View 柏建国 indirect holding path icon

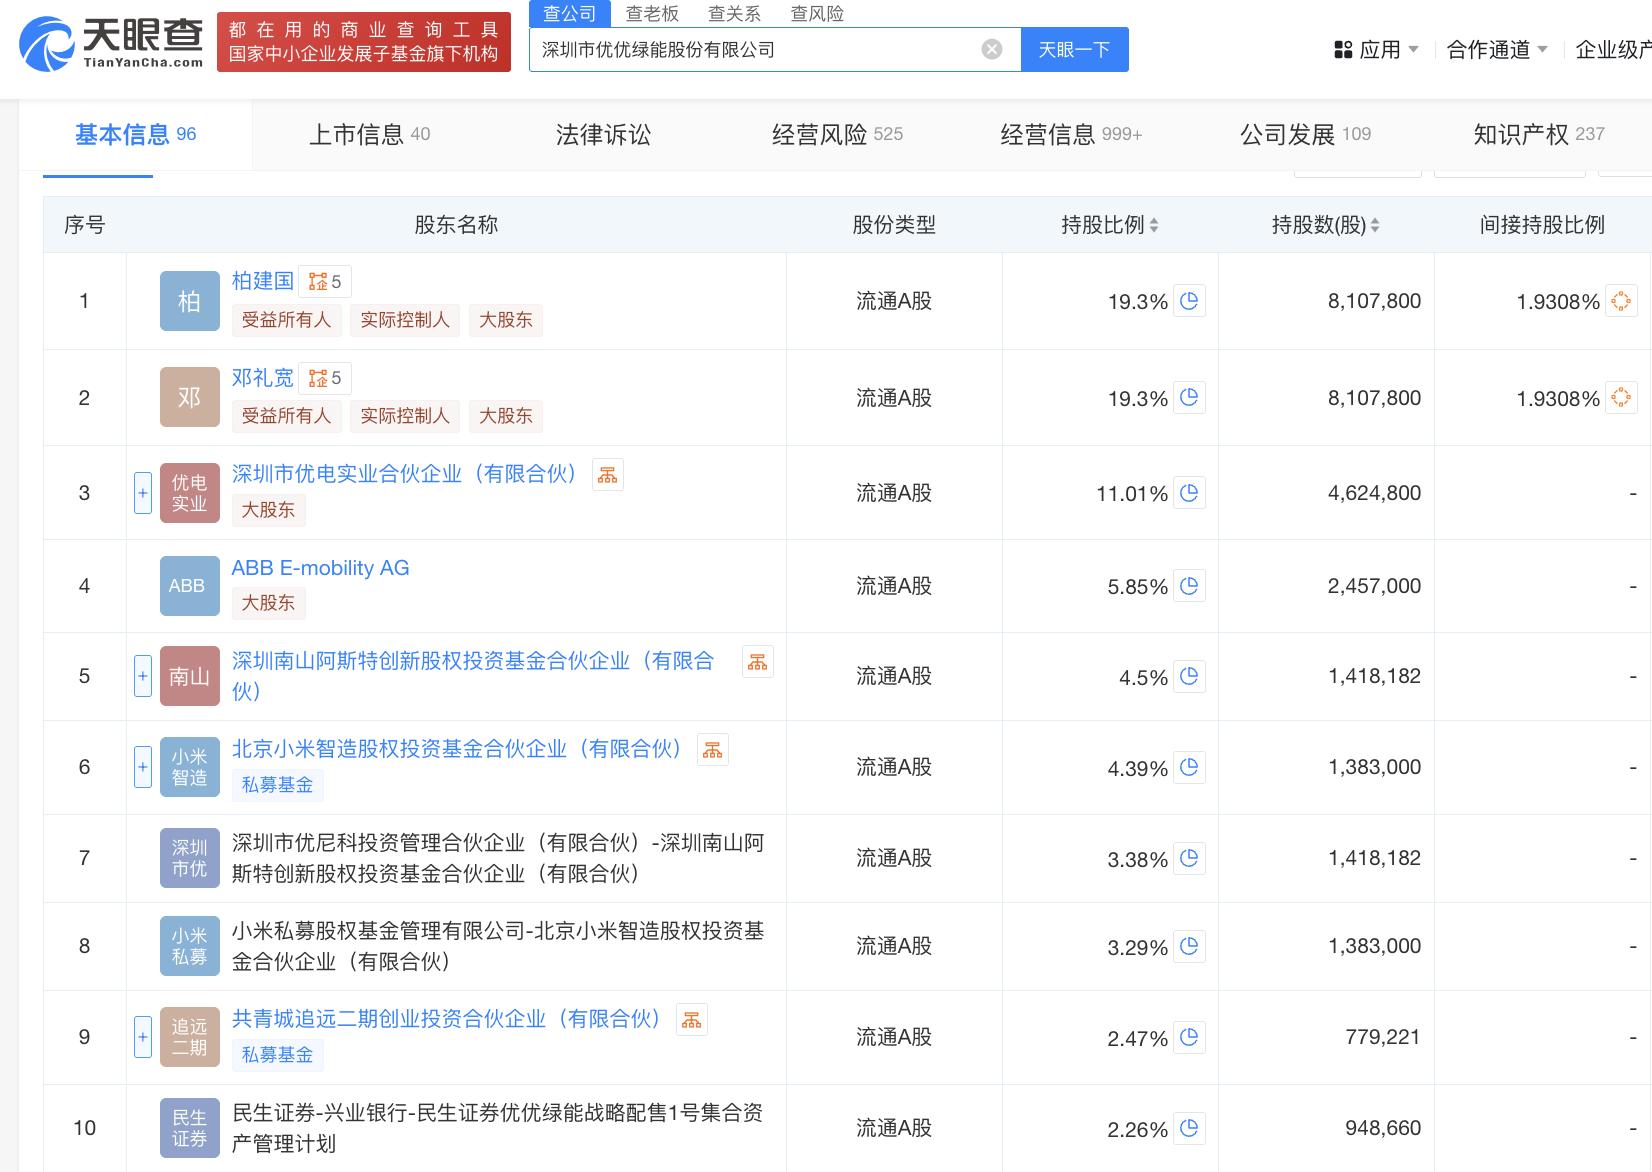pyautogui.click(x=1621, y=301)
